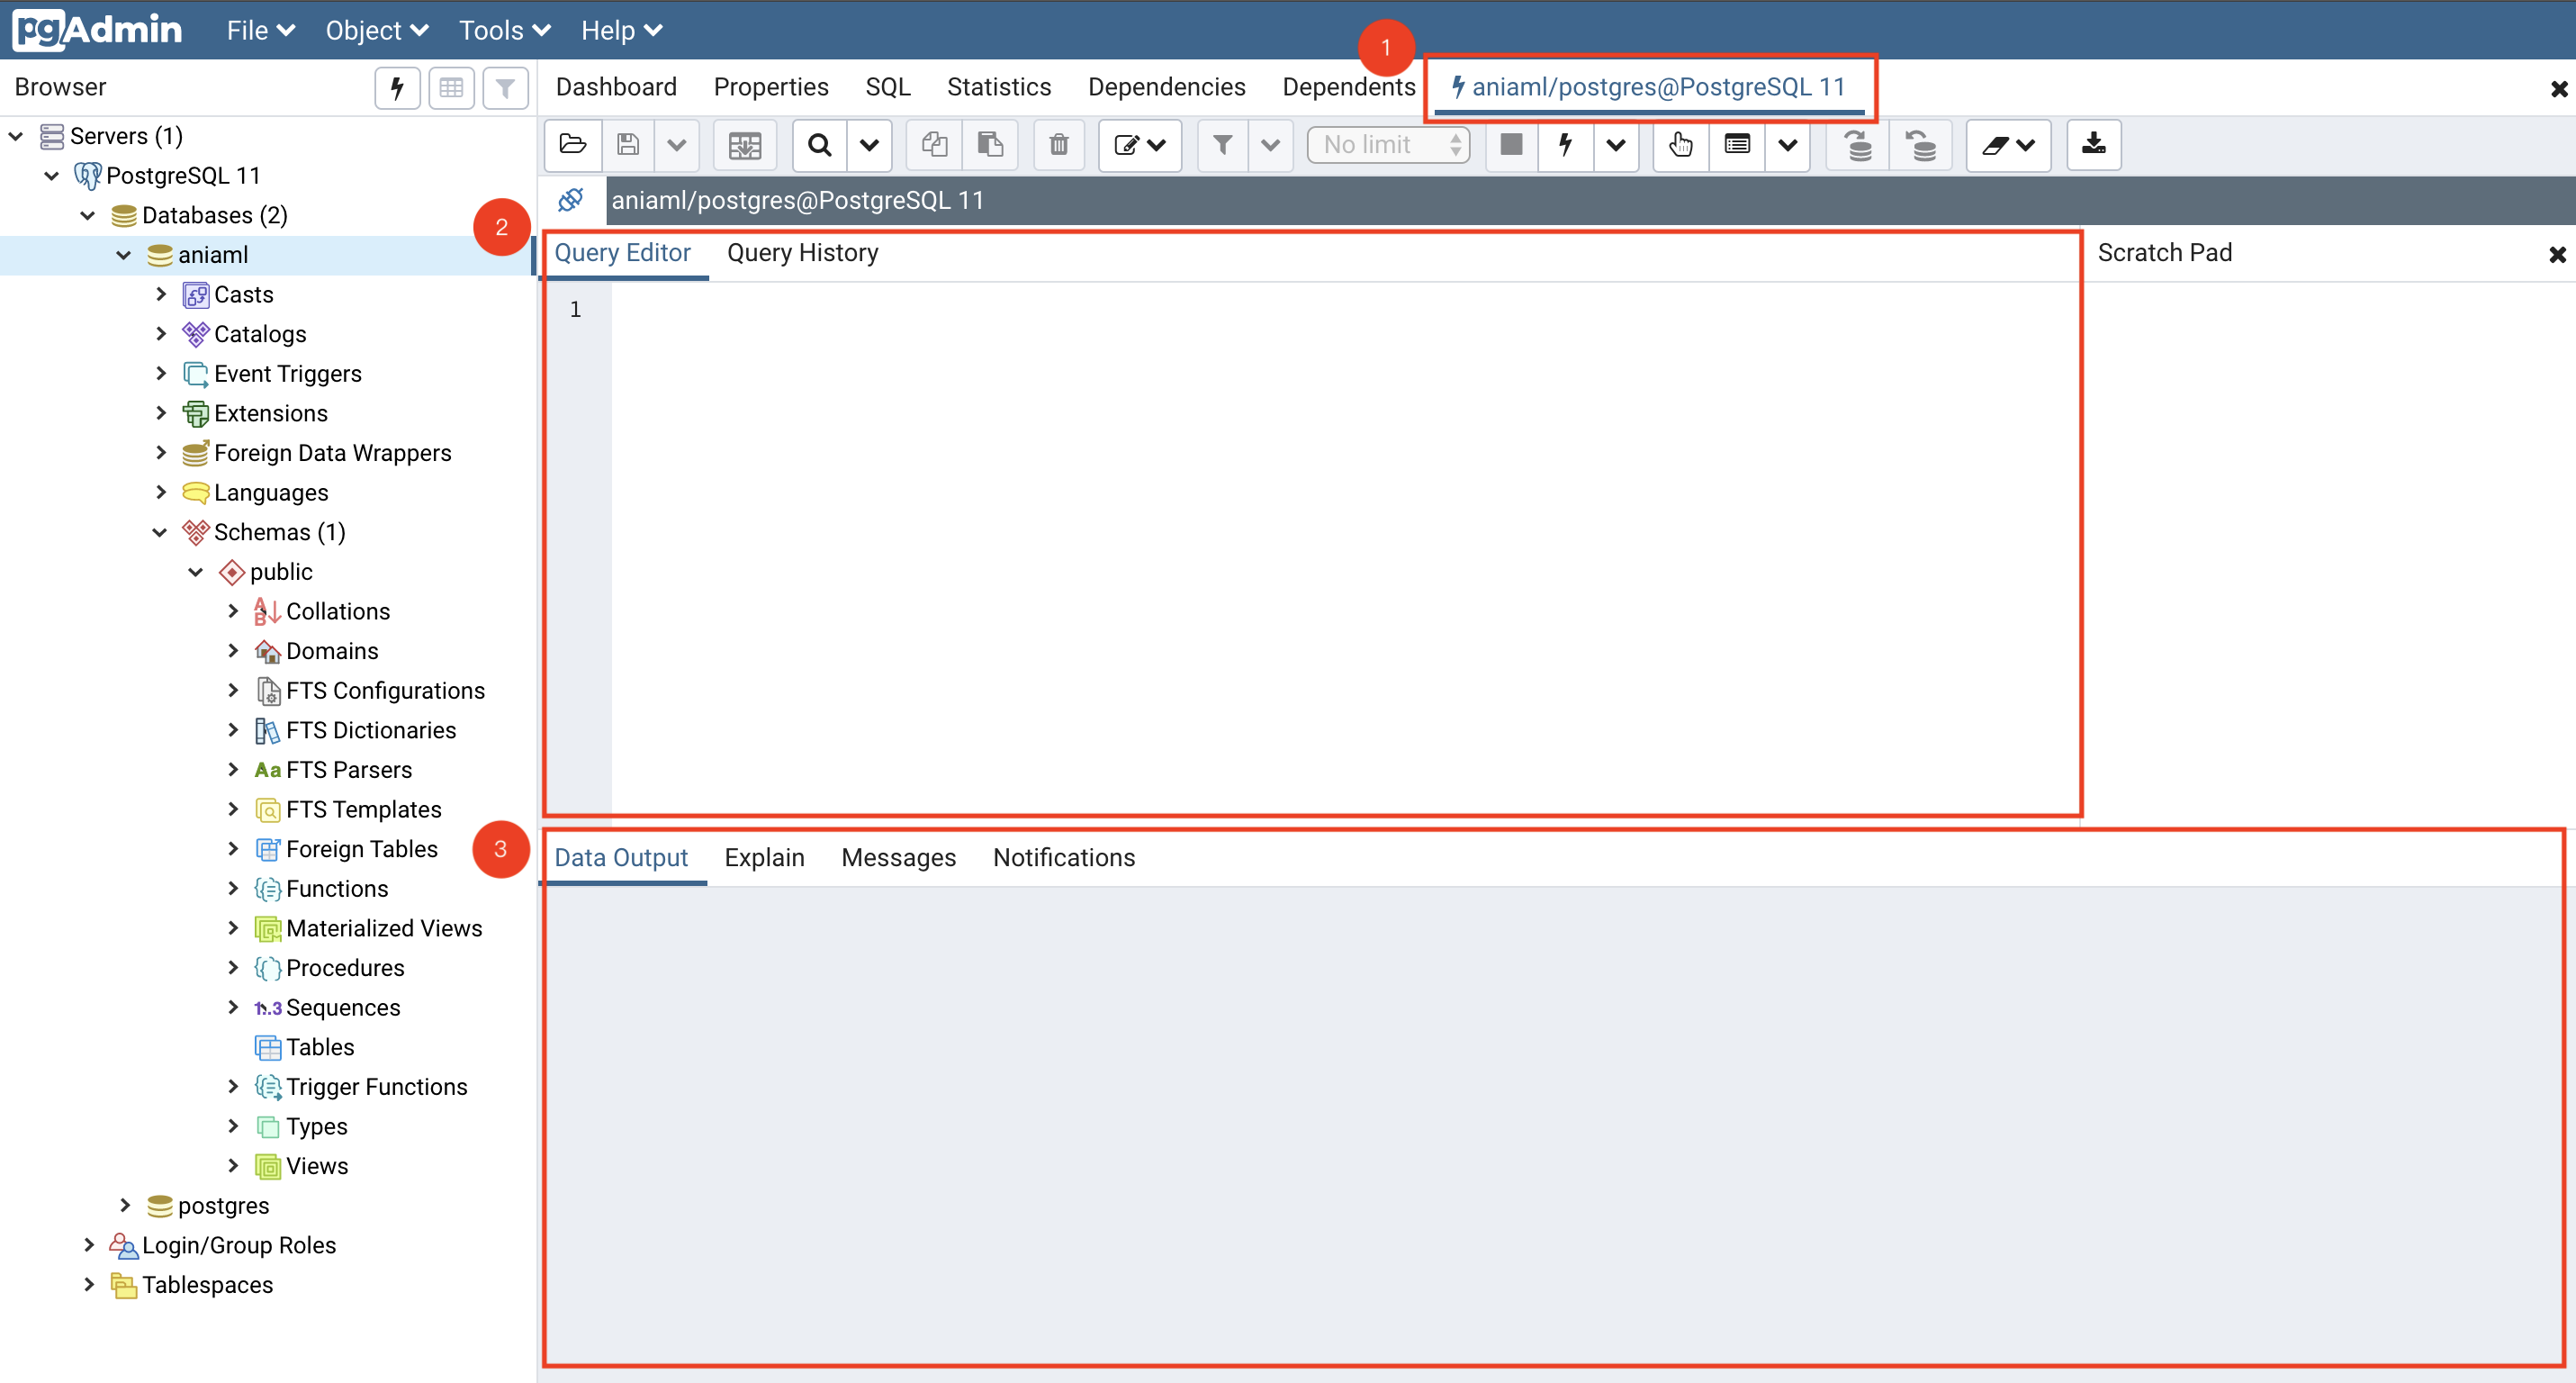Save the query with the floppy disk icon
Image resolution: width=2576 pixels, height=1383 pixels.
coord(628,145)
